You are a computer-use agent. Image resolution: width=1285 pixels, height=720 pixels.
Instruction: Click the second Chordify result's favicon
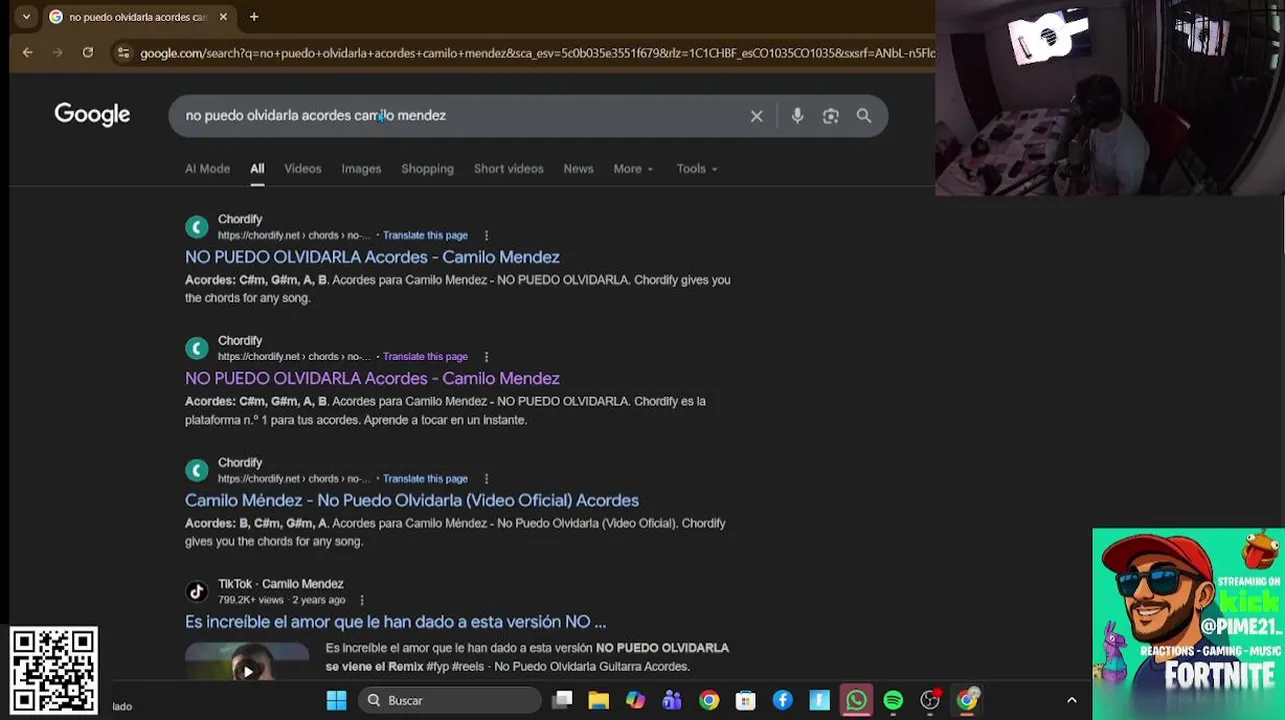[197, 348]
